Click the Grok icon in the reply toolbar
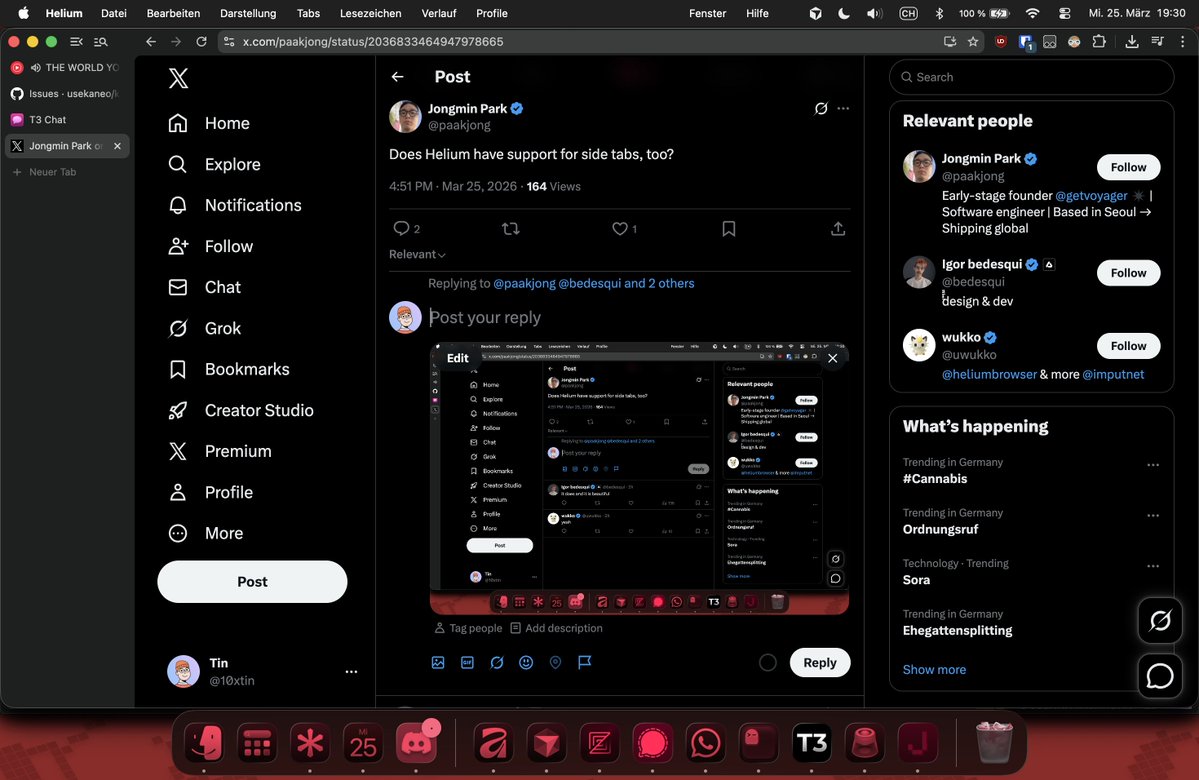Viewport: 1199px width, 780px height. point(497,662)
